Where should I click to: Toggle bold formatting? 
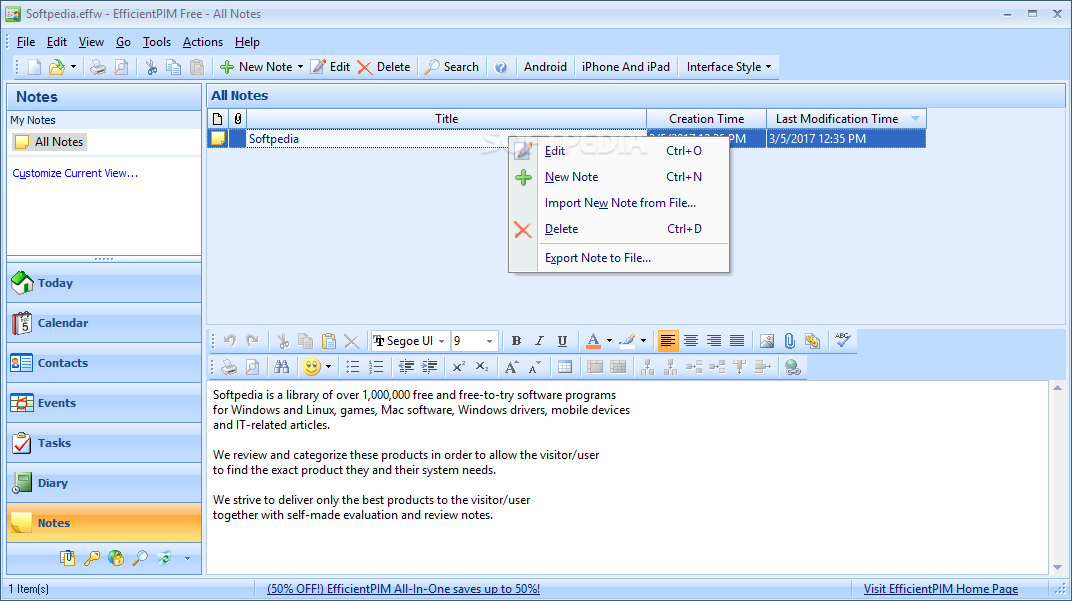pos(516,340)
